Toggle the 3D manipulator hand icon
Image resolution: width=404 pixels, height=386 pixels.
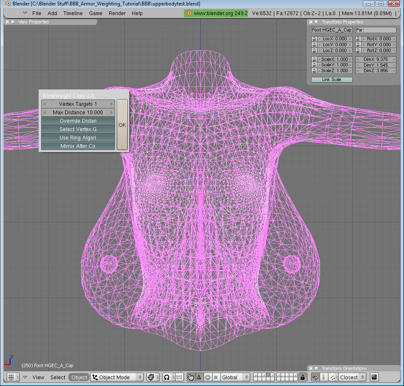[x=191, y=377]
